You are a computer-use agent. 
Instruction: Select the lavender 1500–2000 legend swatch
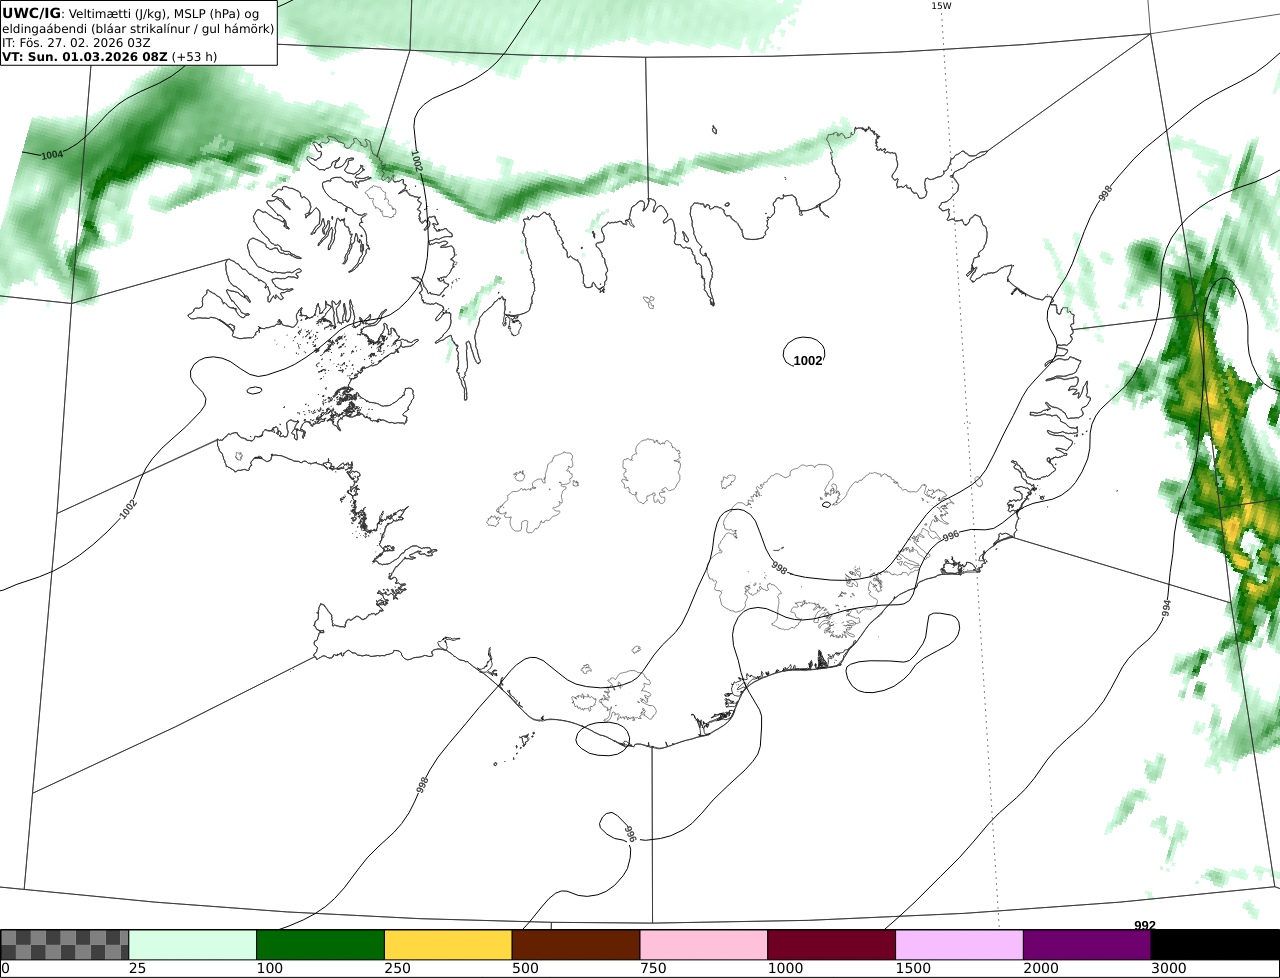960,945
